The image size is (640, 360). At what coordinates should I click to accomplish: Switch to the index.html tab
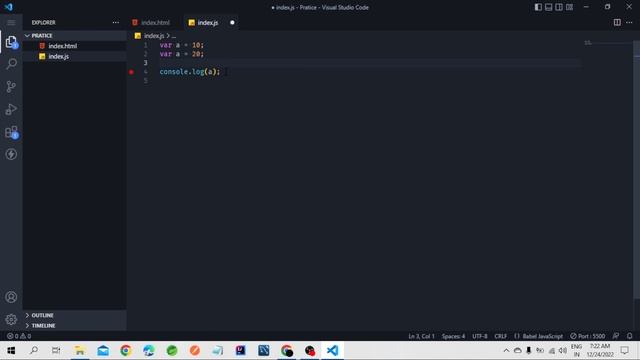(x=155, y=22)
